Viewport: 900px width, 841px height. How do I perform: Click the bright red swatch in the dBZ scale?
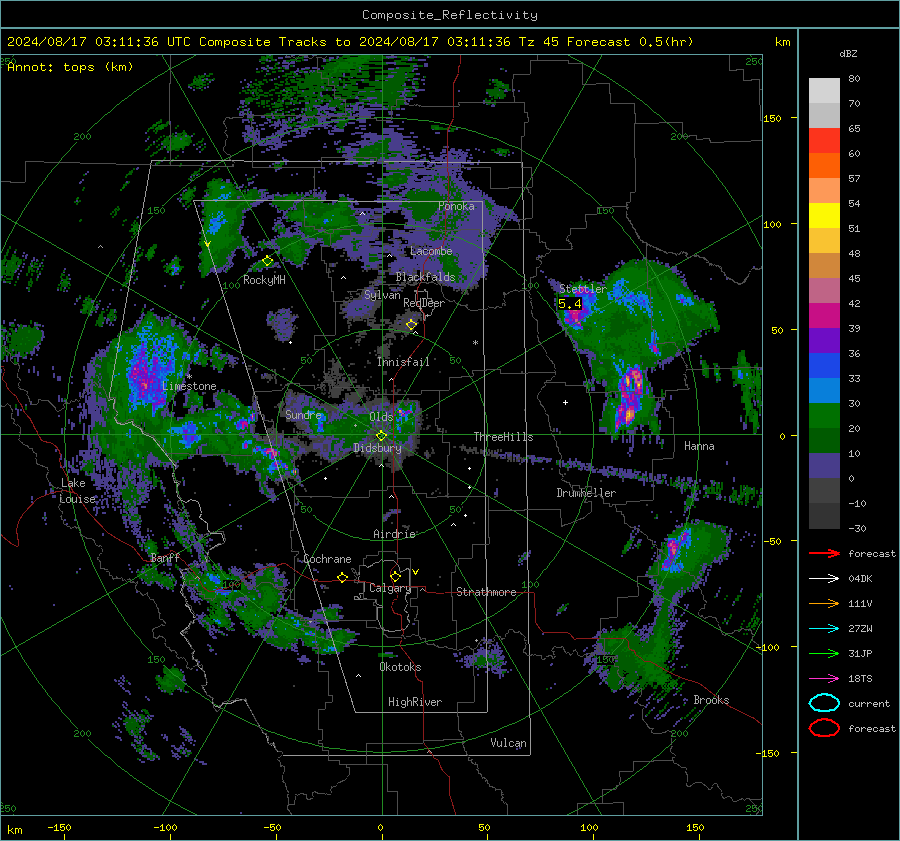pos(824,141)
